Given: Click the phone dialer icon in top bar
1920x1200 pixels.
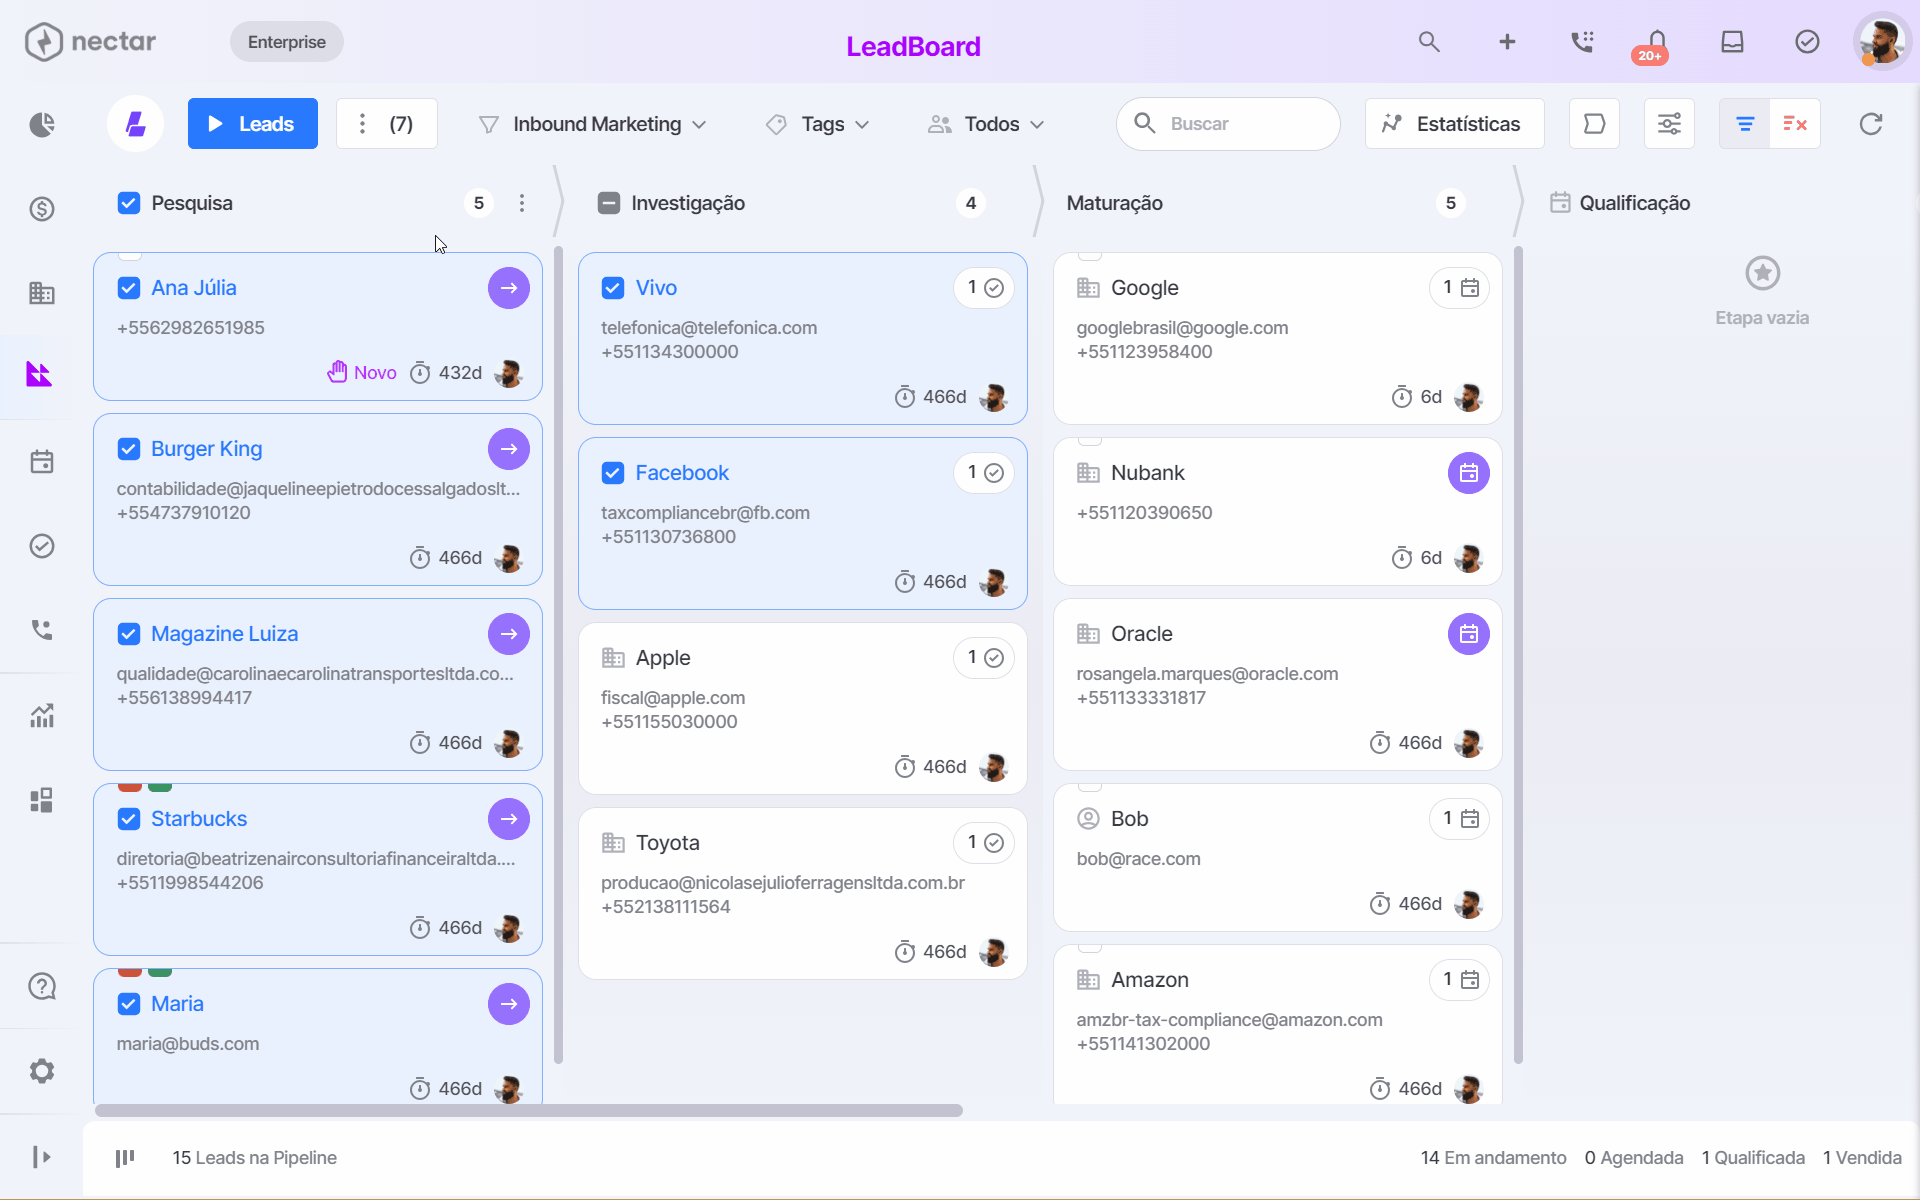Looking at the screenshot, I should click(1582, 42).
